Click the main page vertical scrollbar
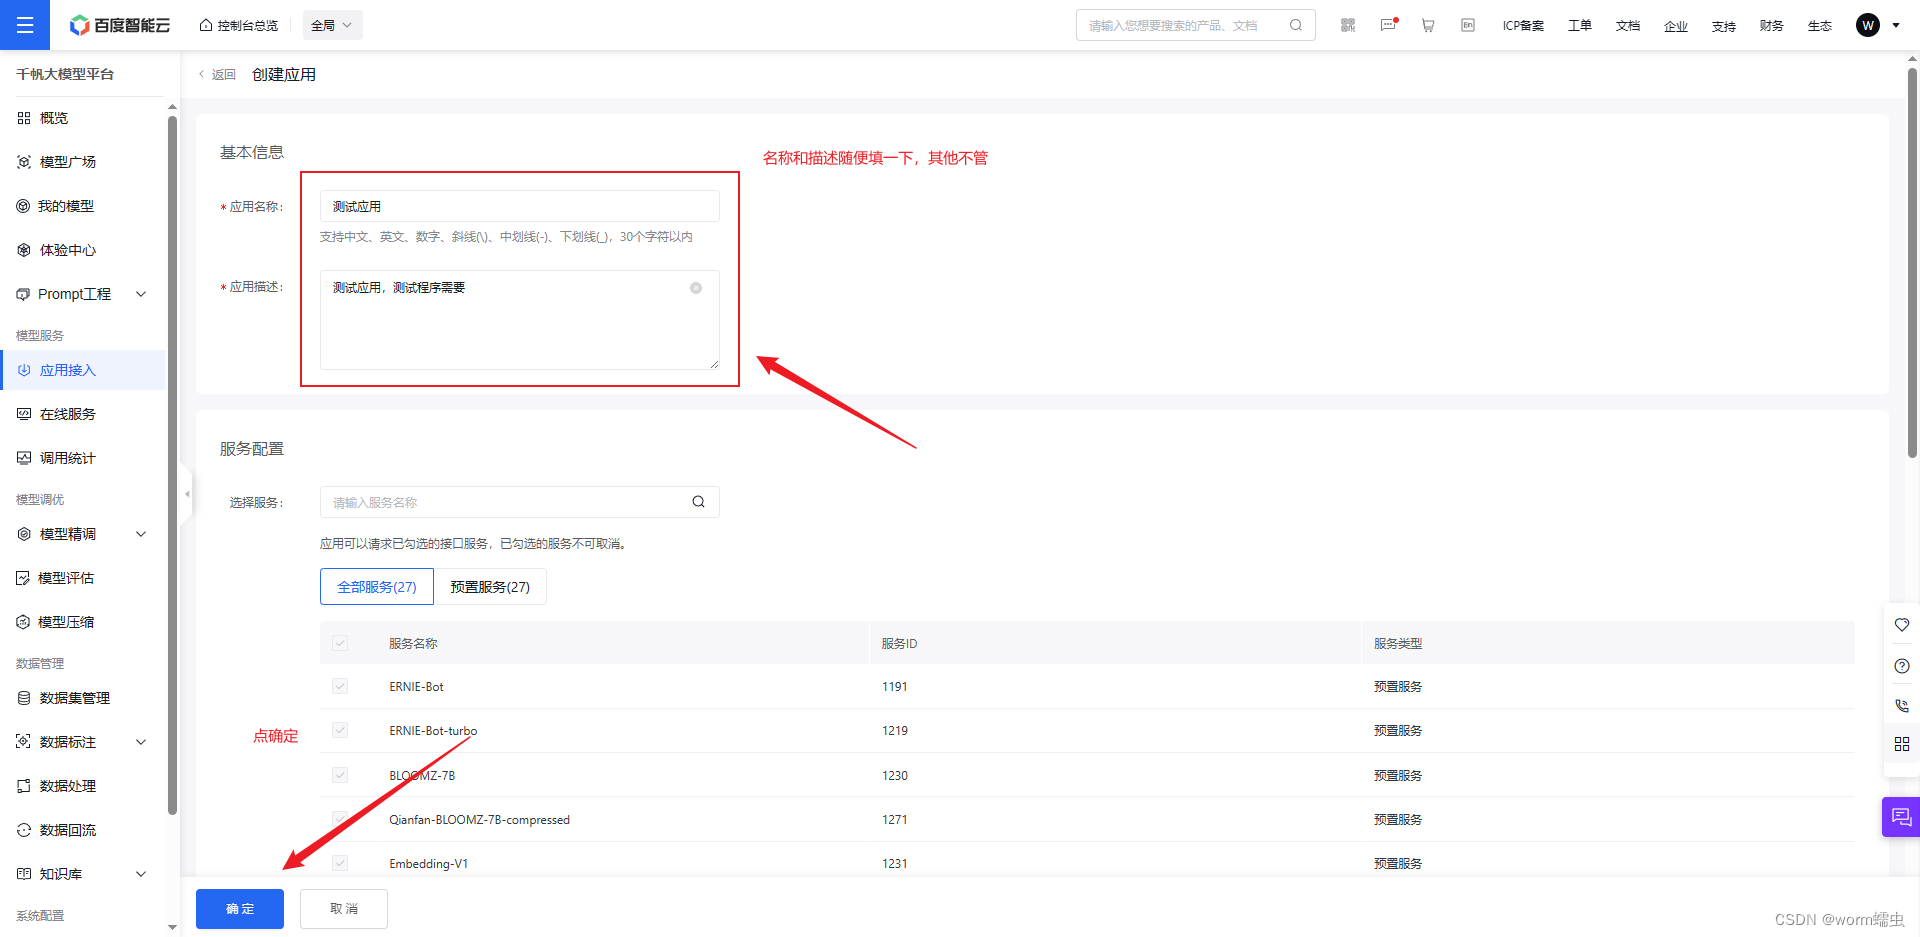The width and height of the screenshot is (1920, 937). (x=1913, y=265)
